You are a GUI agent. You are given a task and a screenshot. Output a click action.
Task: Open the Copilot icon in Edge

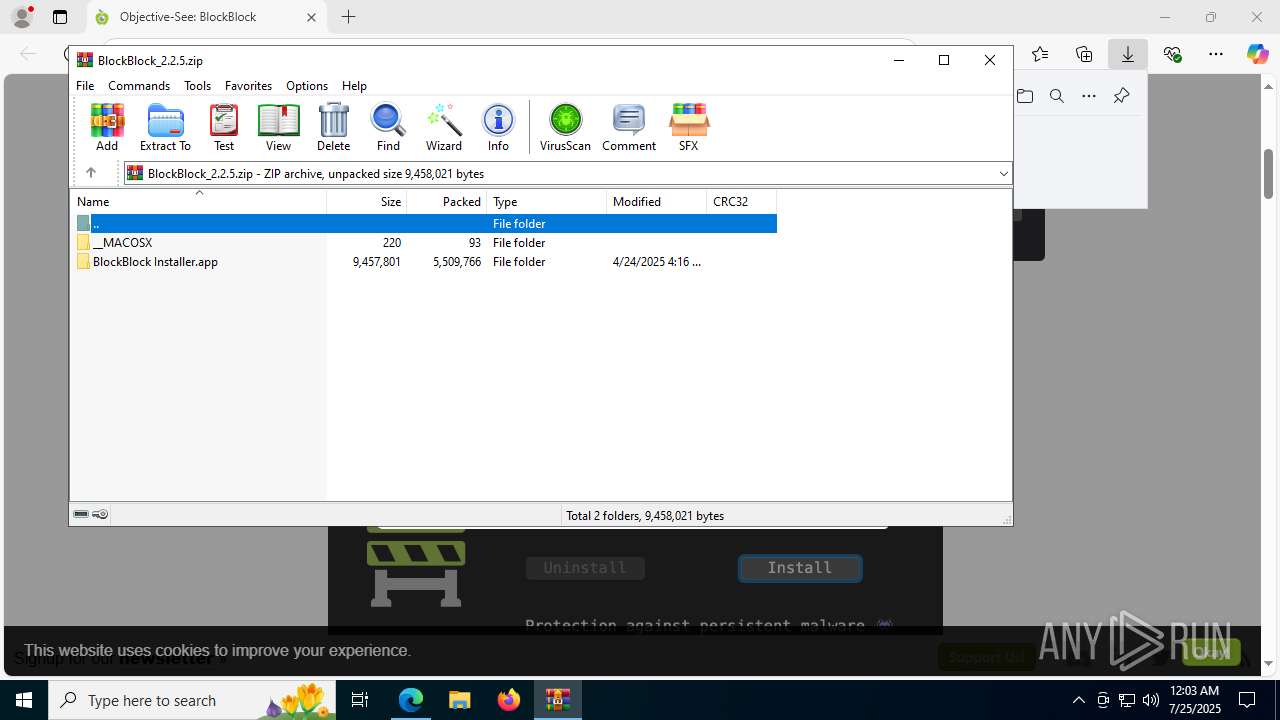click(x=1257, y=54)
